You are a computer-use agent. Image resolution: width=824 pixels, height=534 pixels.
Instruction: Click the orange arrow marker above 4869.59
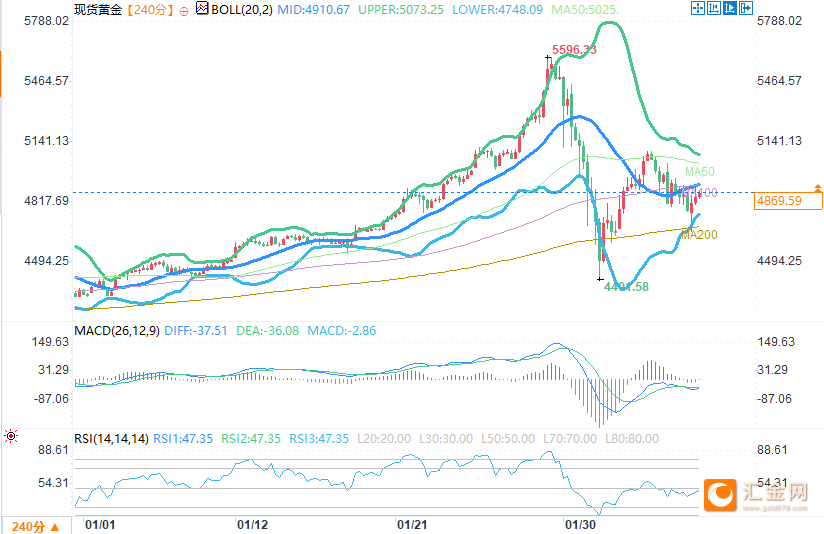tap(818, 188)
